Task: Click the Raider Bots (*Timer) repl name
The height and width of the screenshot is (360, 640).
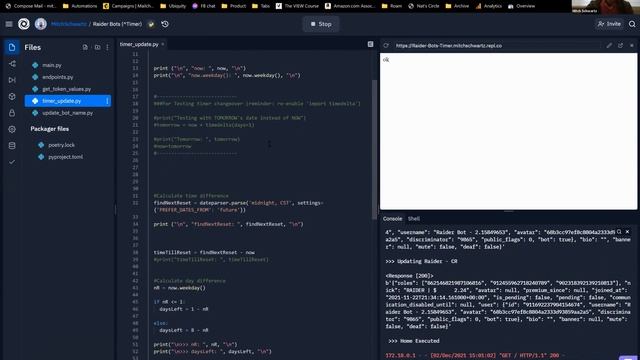Action: point(117,24)
